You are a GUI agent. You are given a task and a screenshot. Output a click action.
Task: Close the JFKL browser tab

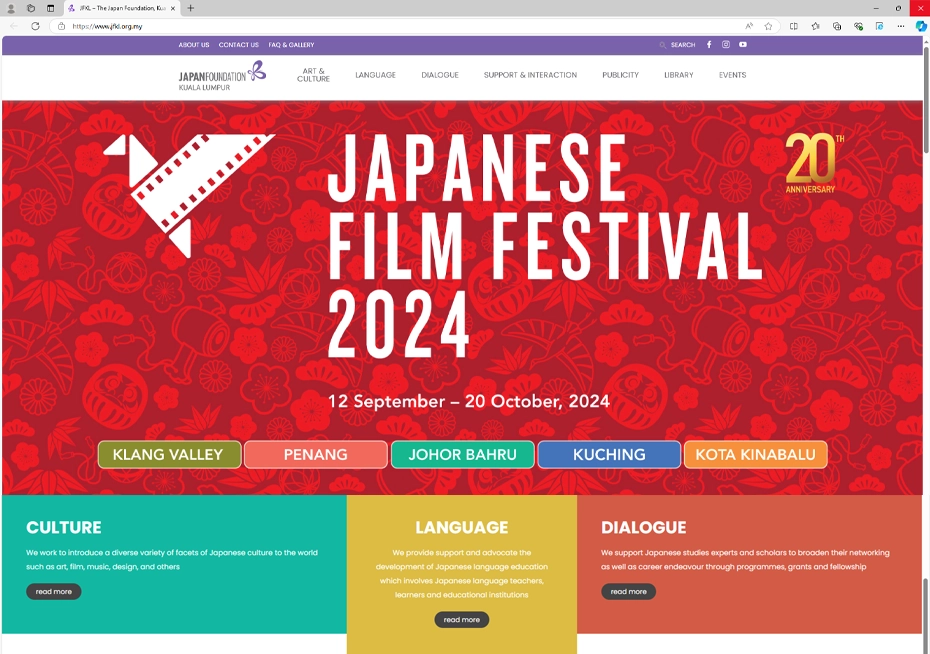point(173,8)
